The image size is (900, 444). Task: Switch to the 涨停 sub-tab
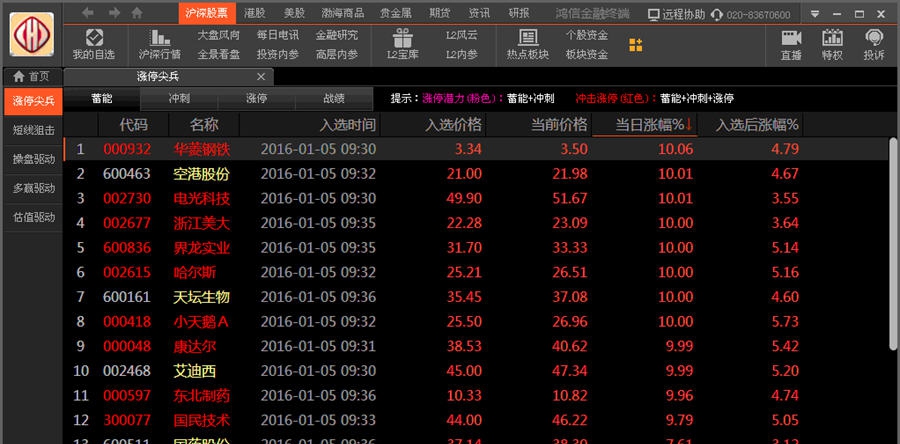(257, 99)
